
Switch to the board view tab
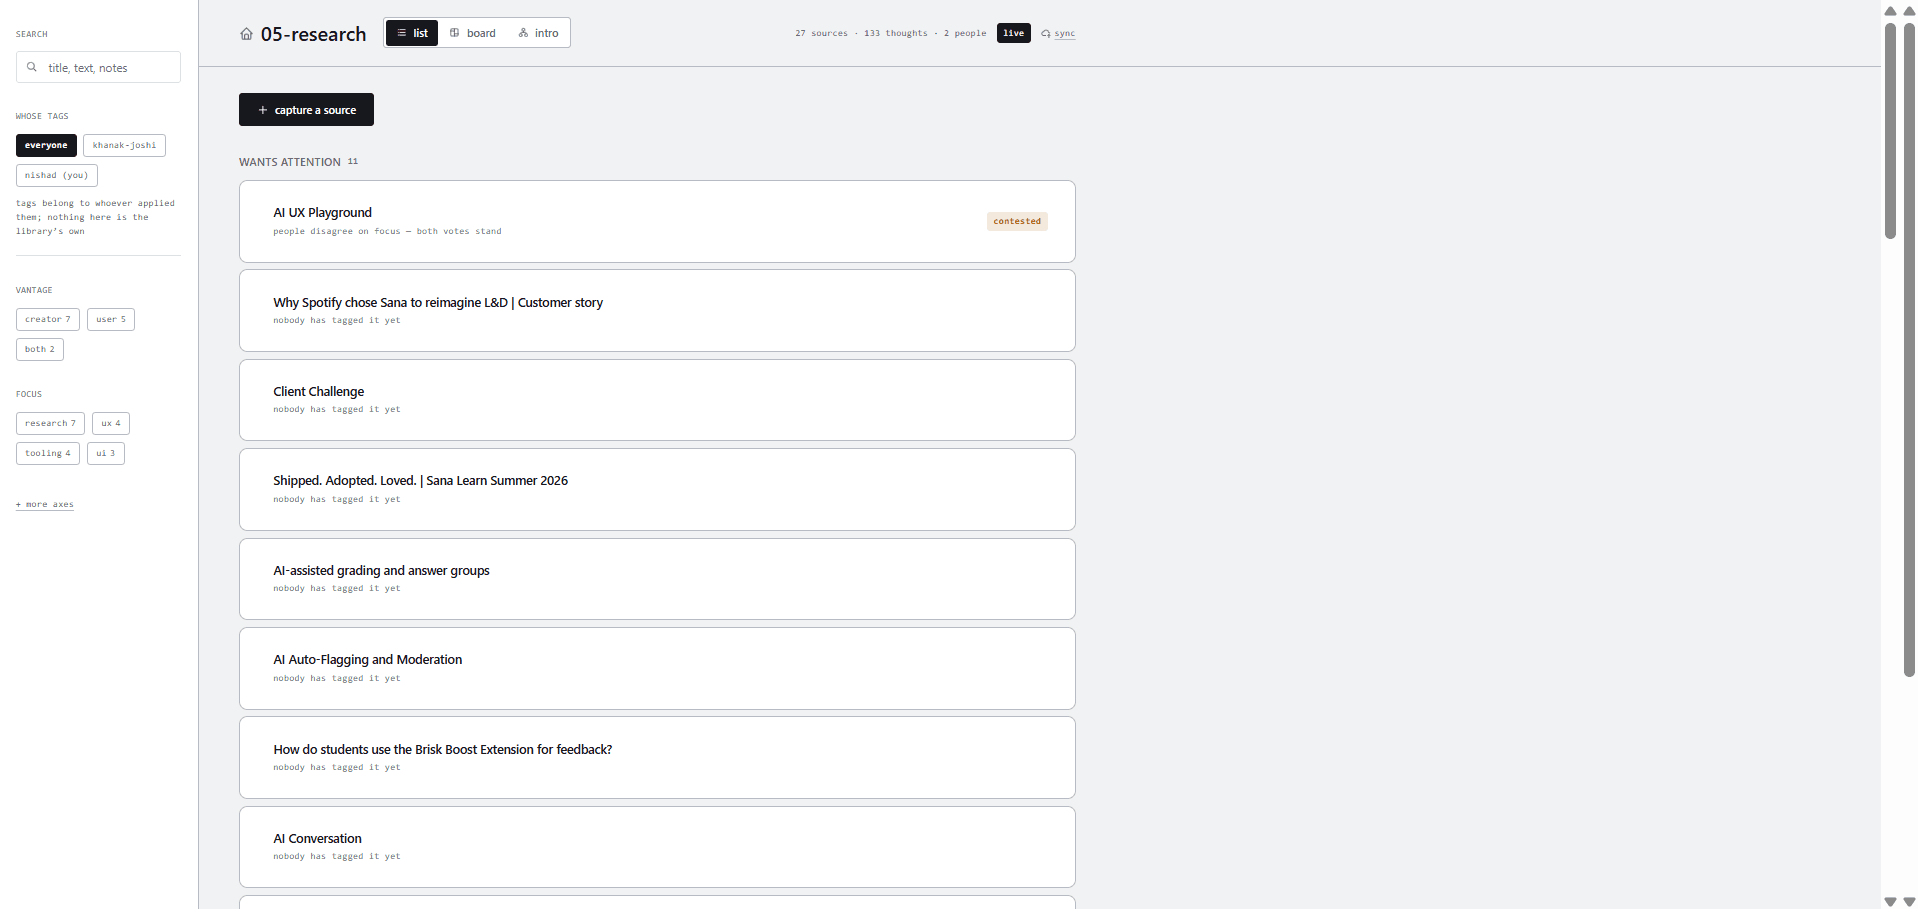click(x=473, y=33)
